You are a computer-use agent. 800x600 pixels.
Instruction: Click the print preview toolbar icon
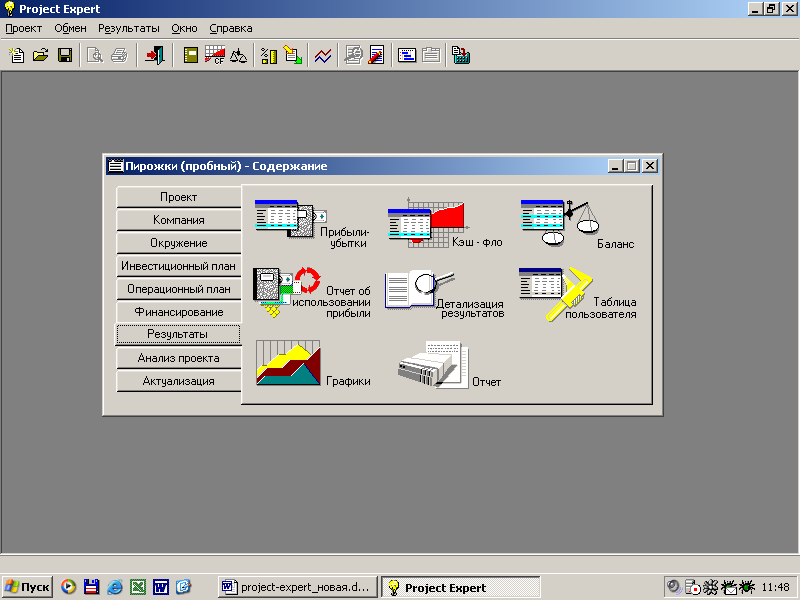tap(95, 55)
